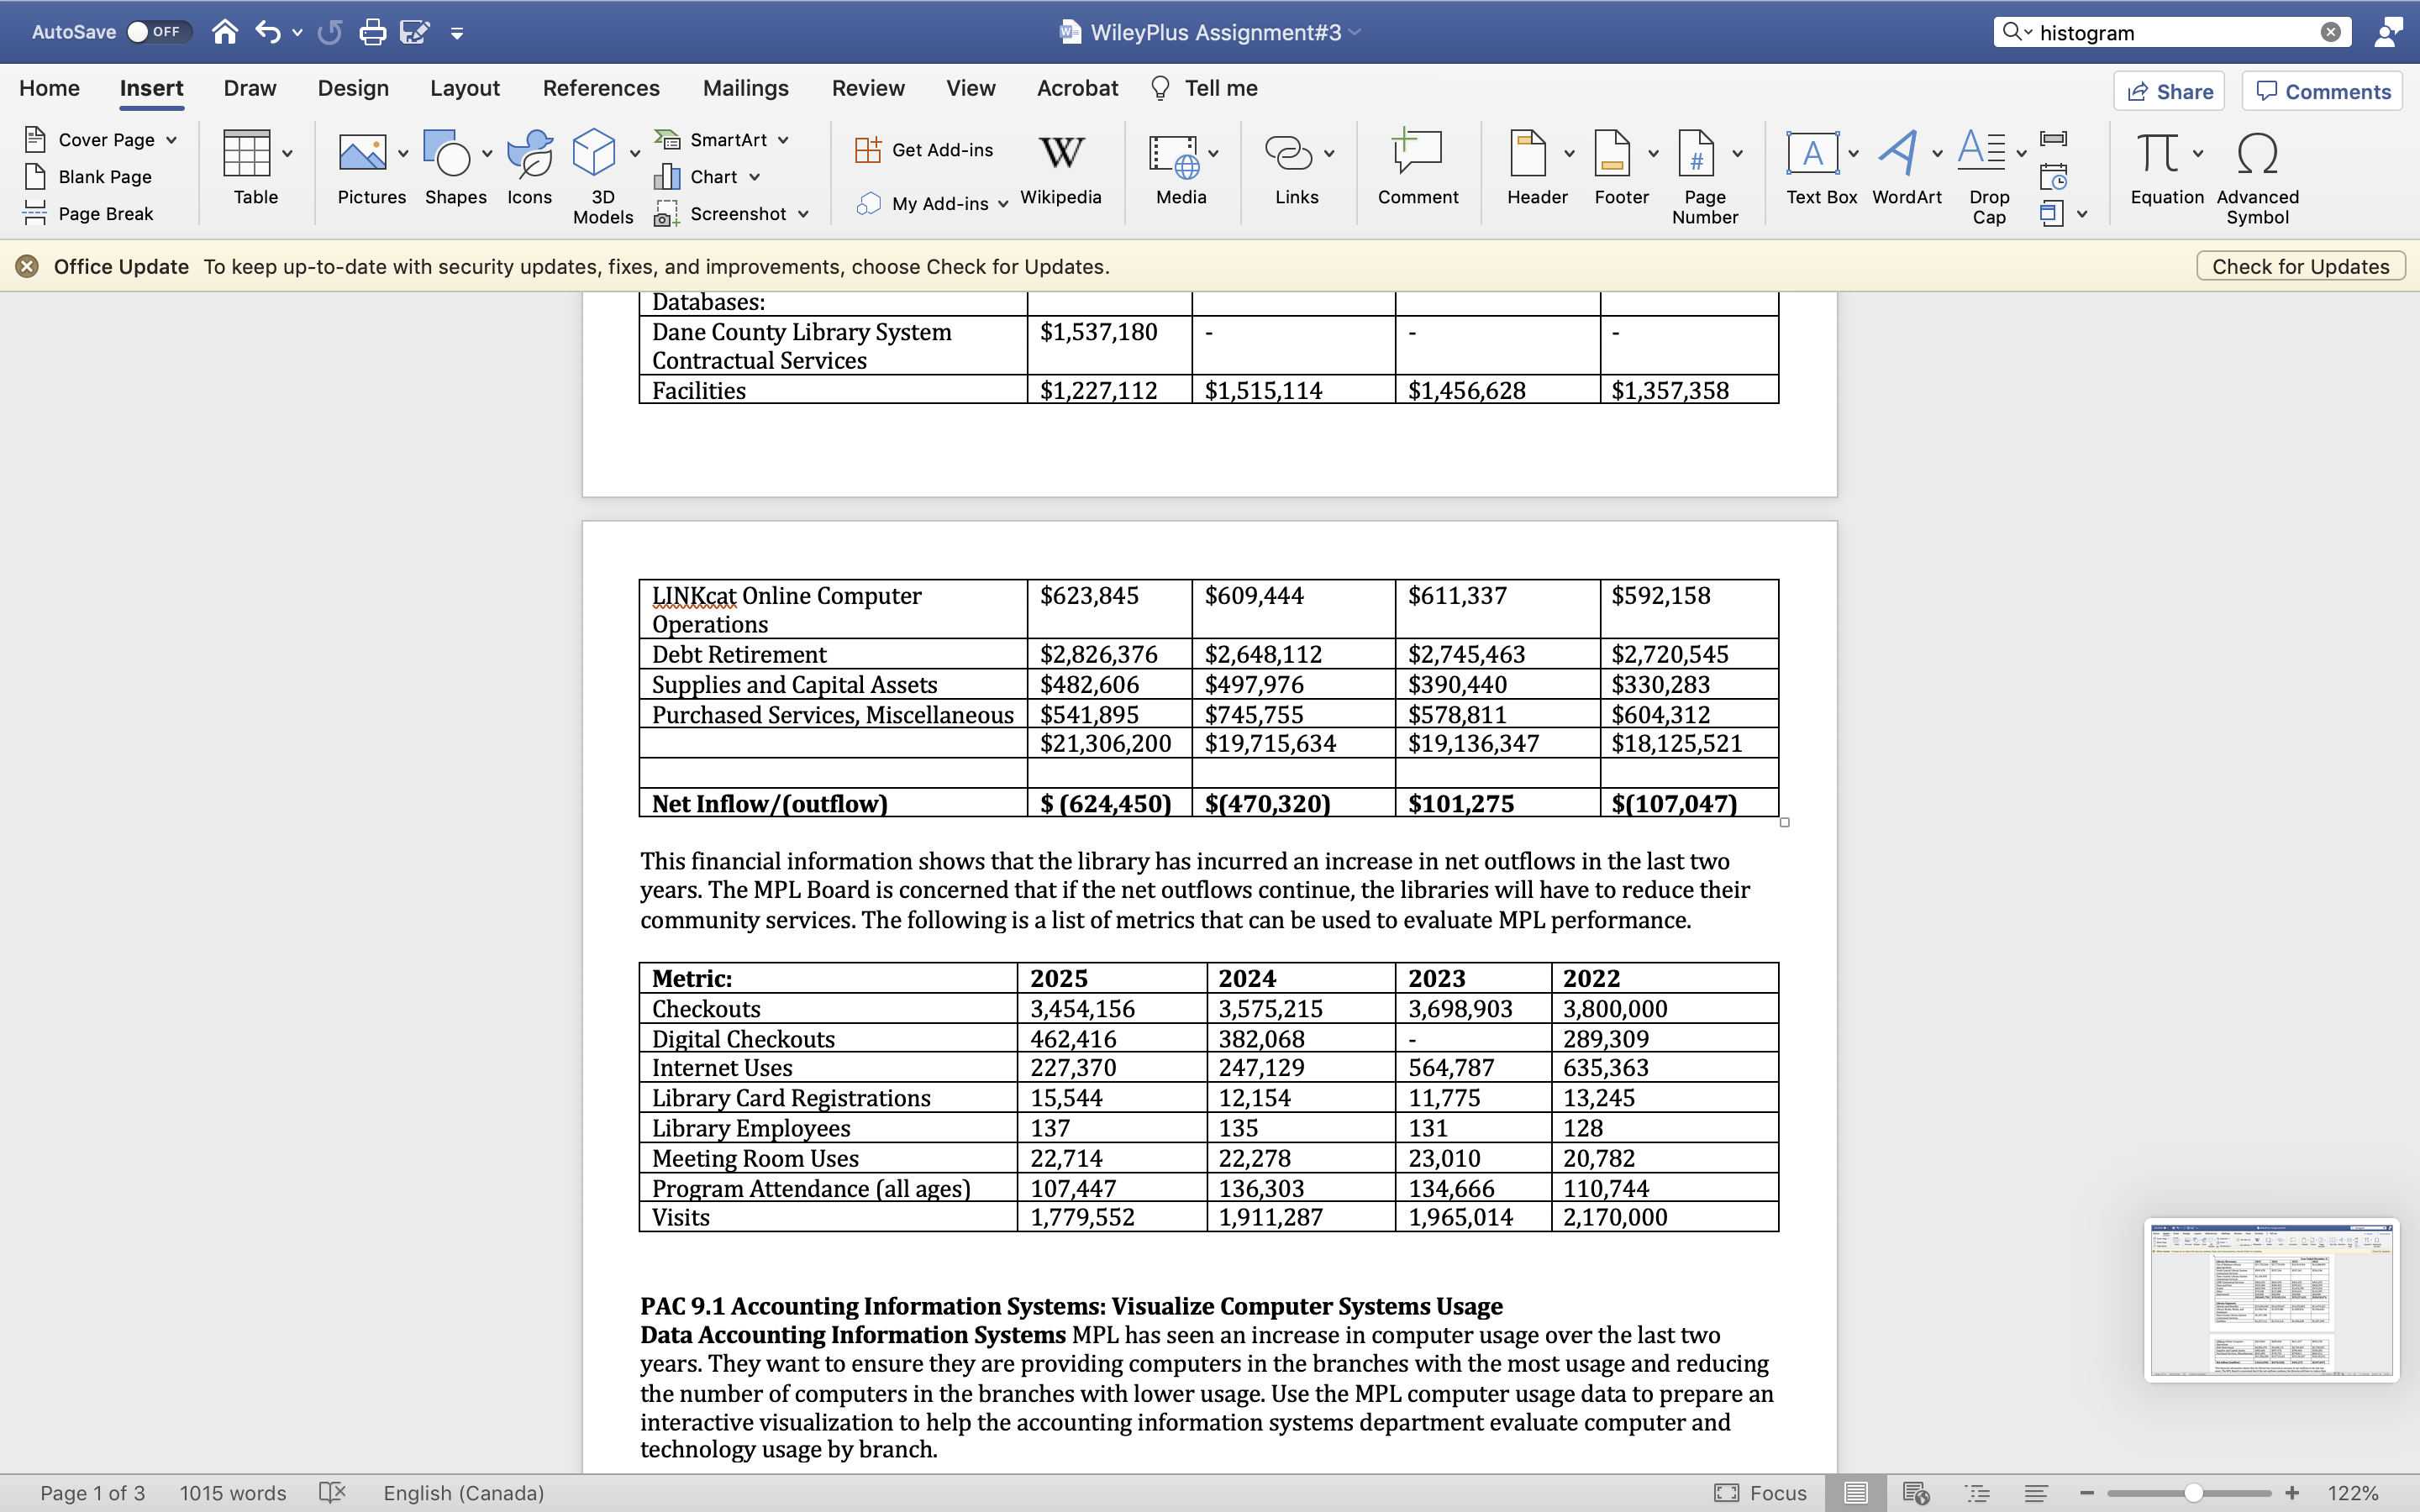This screenshot has width=2420, height=1512.
Task: Open the undo history dropdown arrow
Action: [x=297, y=33]
